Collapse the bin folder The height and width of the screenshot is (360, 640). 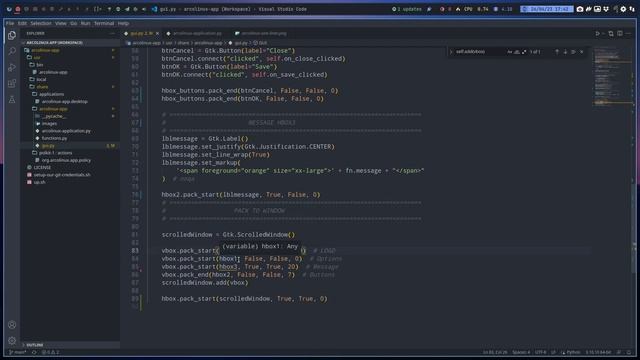[40, 65]
